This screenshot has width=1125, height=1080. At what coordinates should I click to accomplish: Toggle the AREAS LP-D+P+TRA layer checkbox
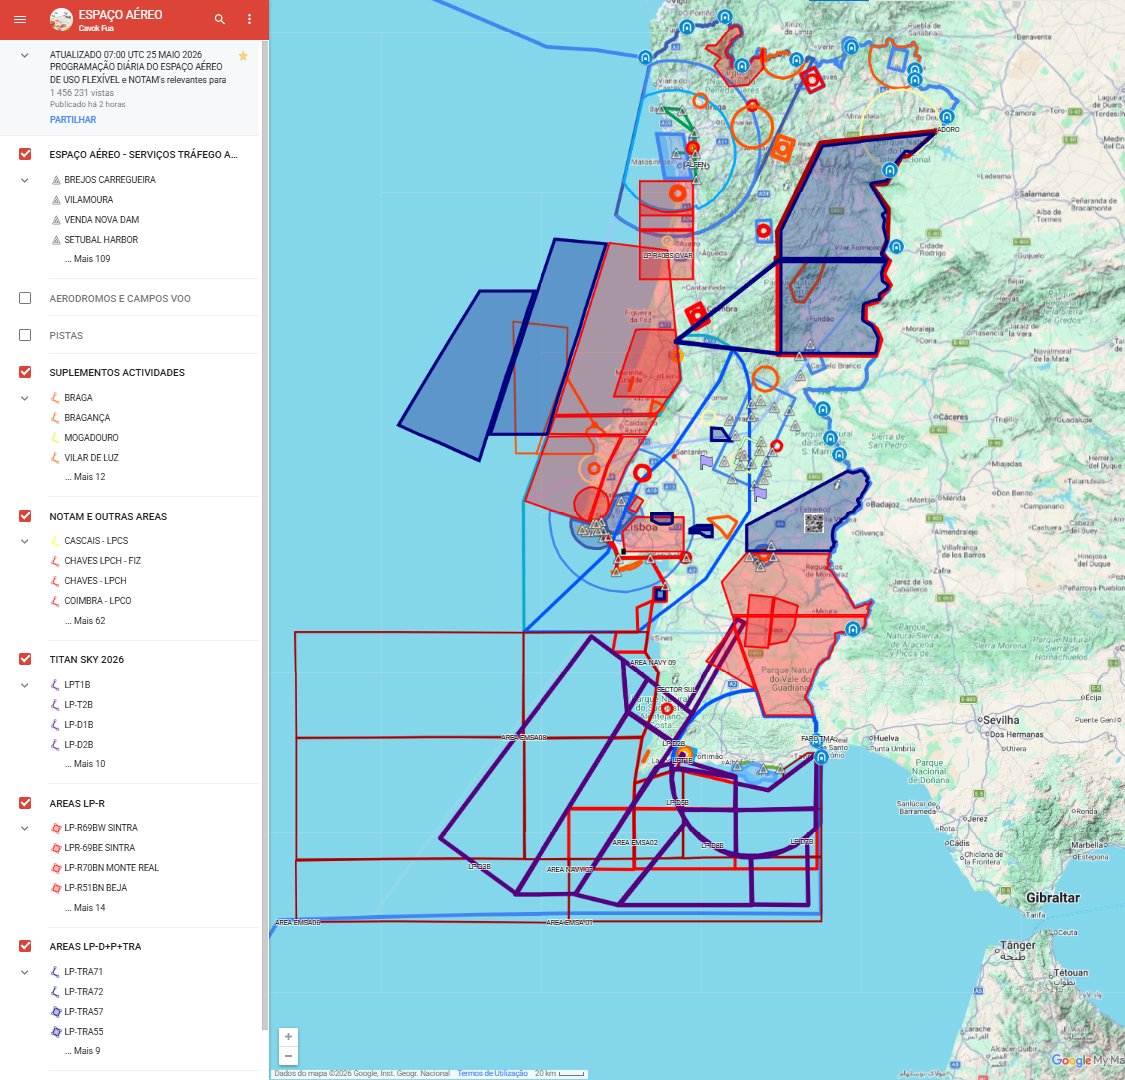[25, 946]
